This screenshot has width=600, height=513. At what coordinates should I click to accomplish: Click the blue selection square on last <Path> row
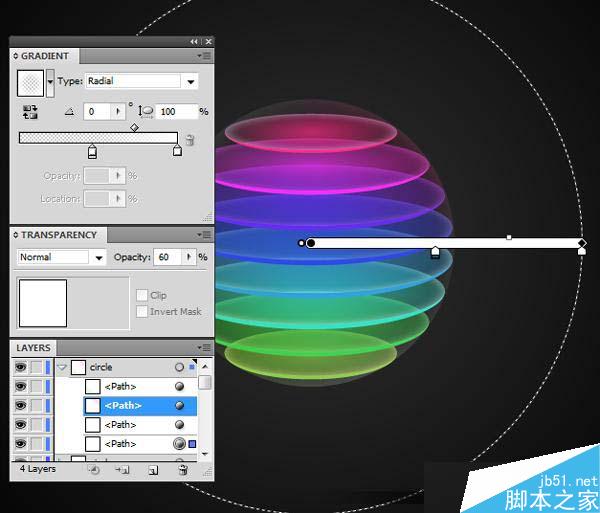[x=192, y=444]
